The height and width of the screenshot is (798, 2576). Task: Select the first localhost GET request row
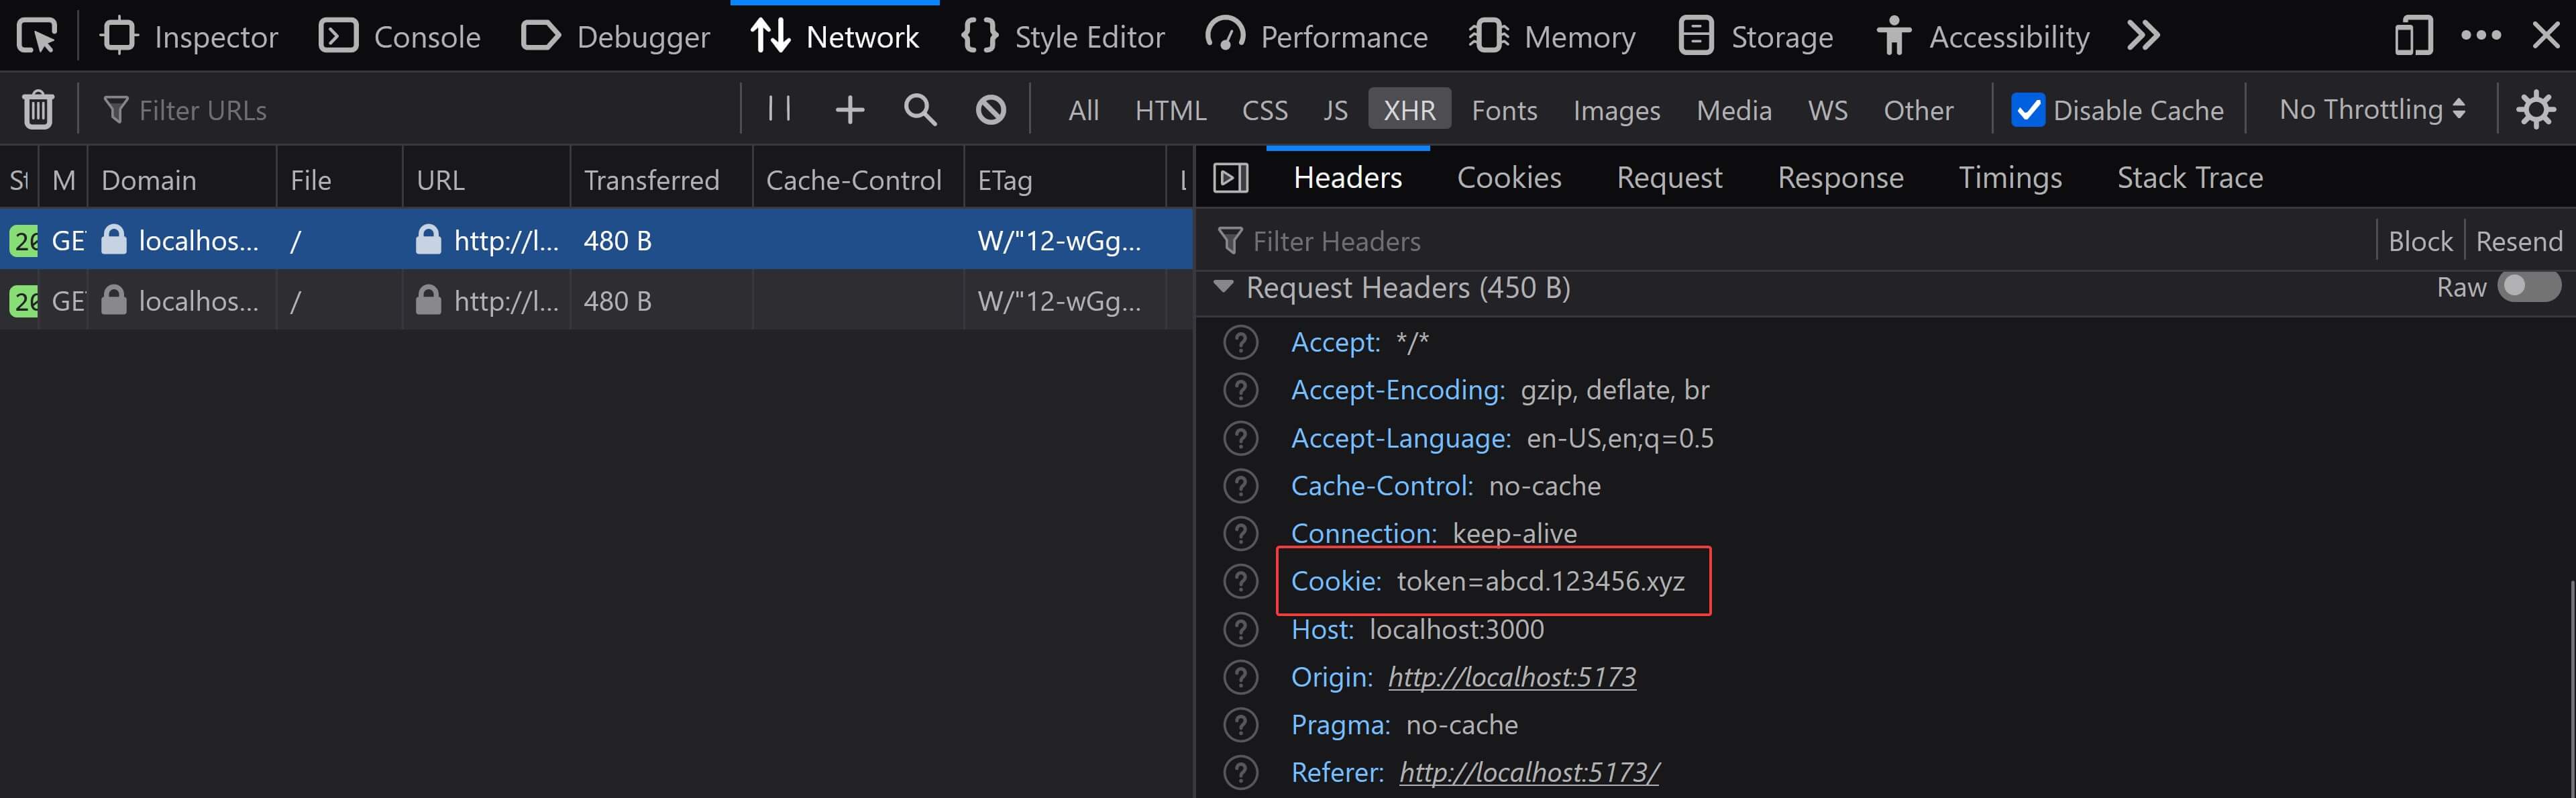(x=596, y=240)
